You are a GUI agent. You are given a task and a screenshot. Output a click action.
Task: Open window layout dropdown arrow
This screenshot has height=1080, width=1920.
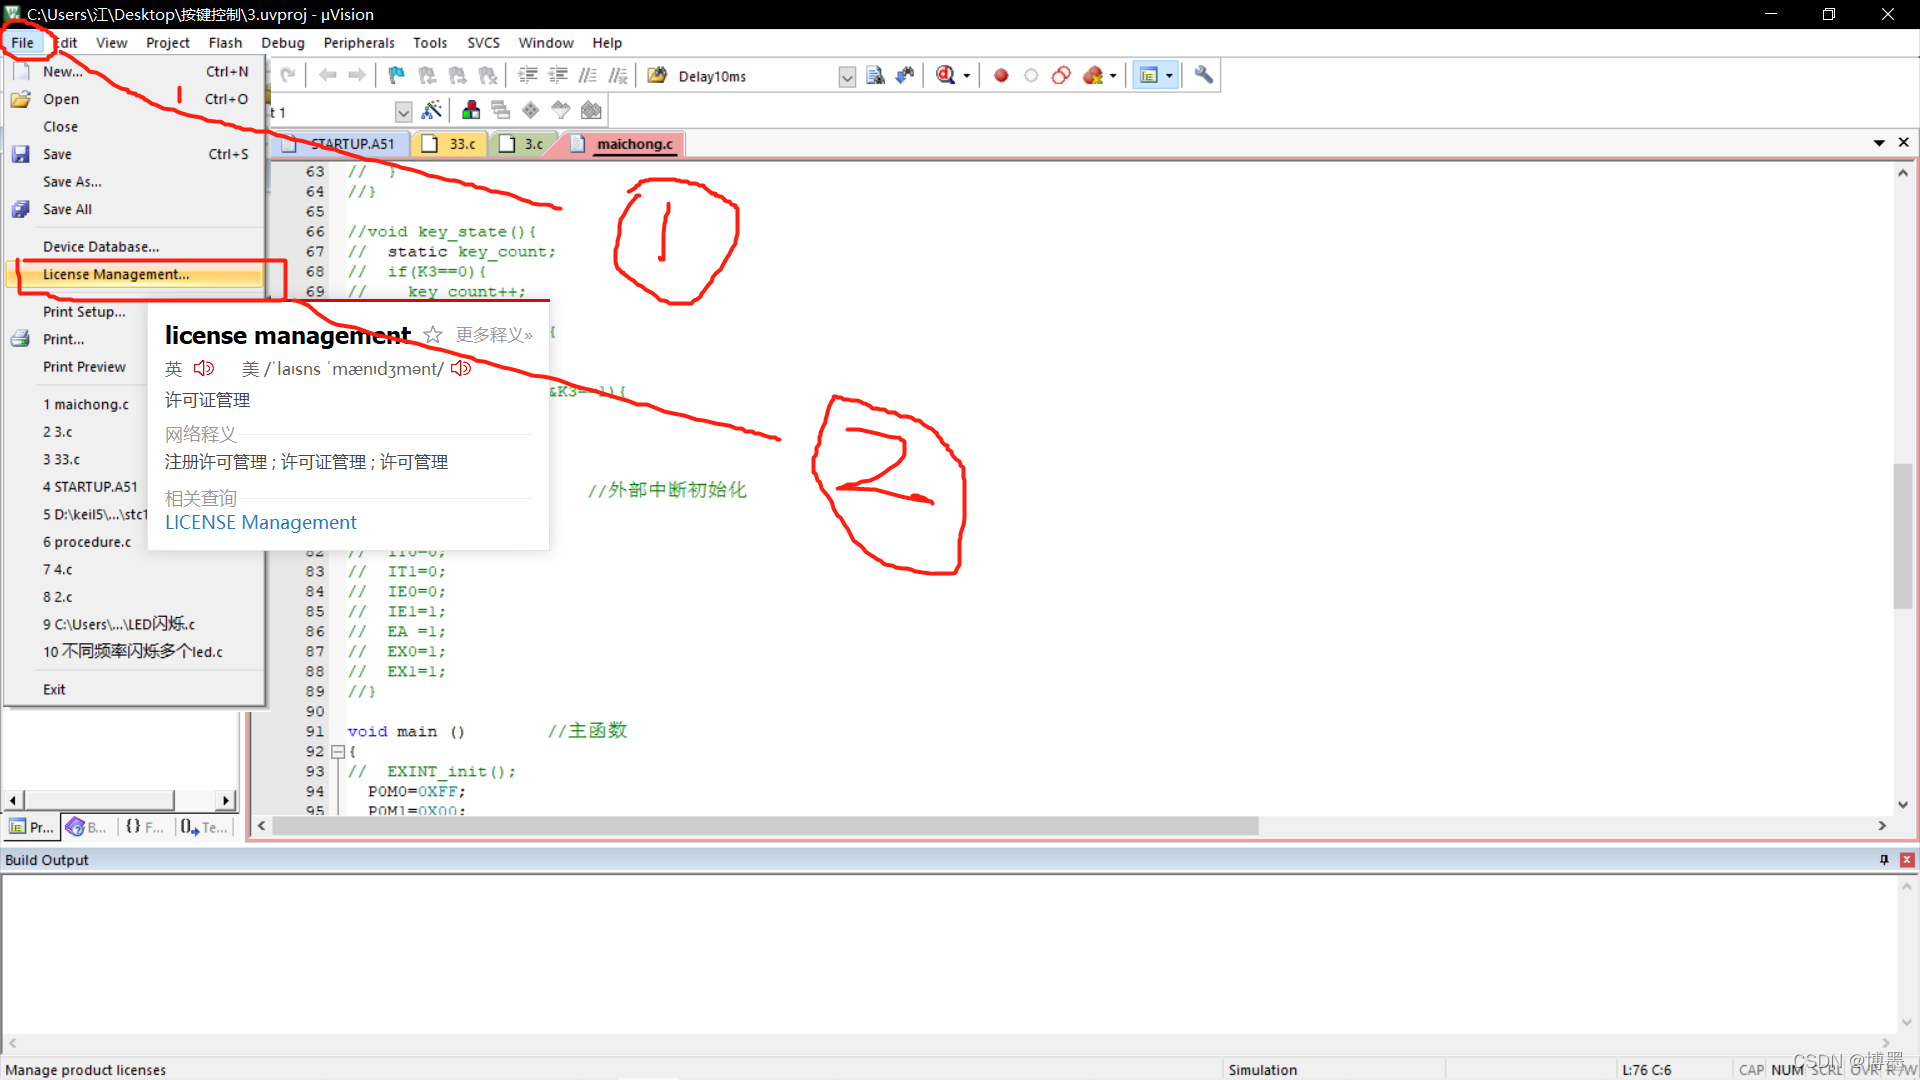(x=1169, y=76)
